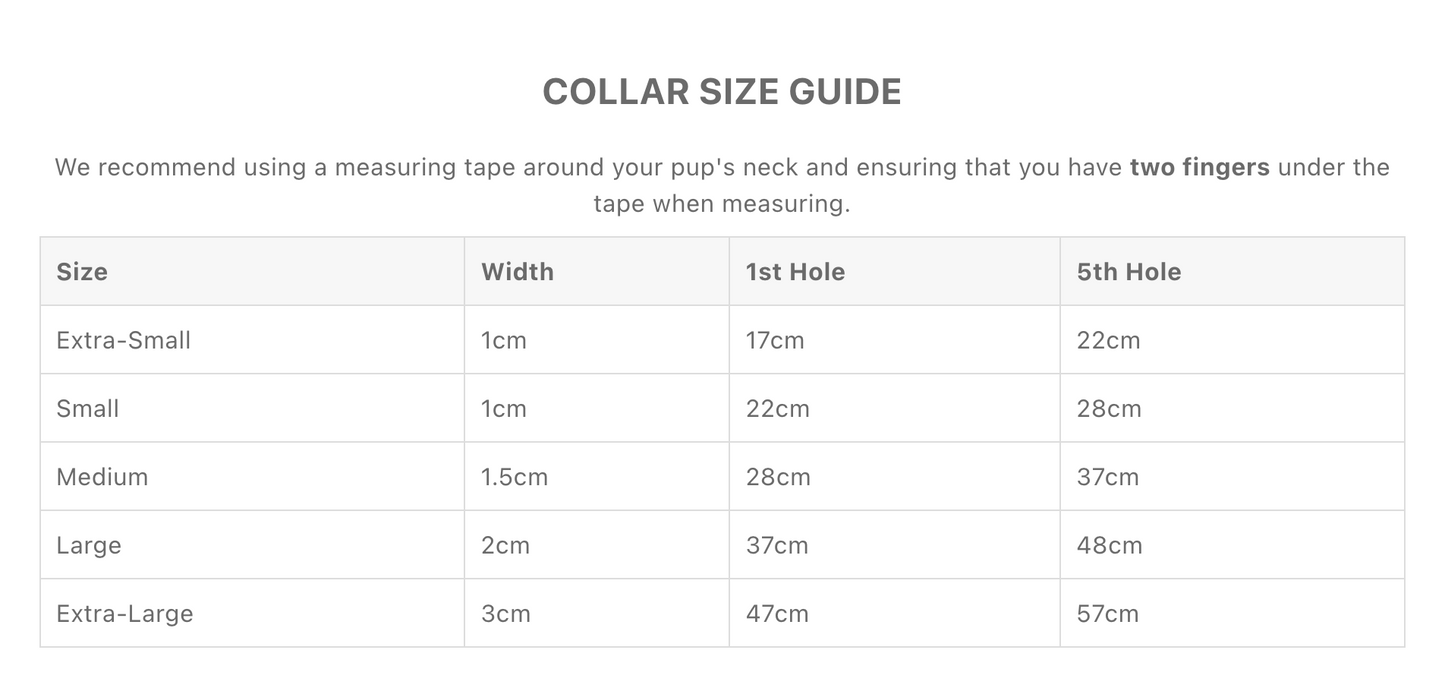Click the 17cm 1st Hole cell
Viewport: 1445px width, 691px height.
tap(775, 340)
